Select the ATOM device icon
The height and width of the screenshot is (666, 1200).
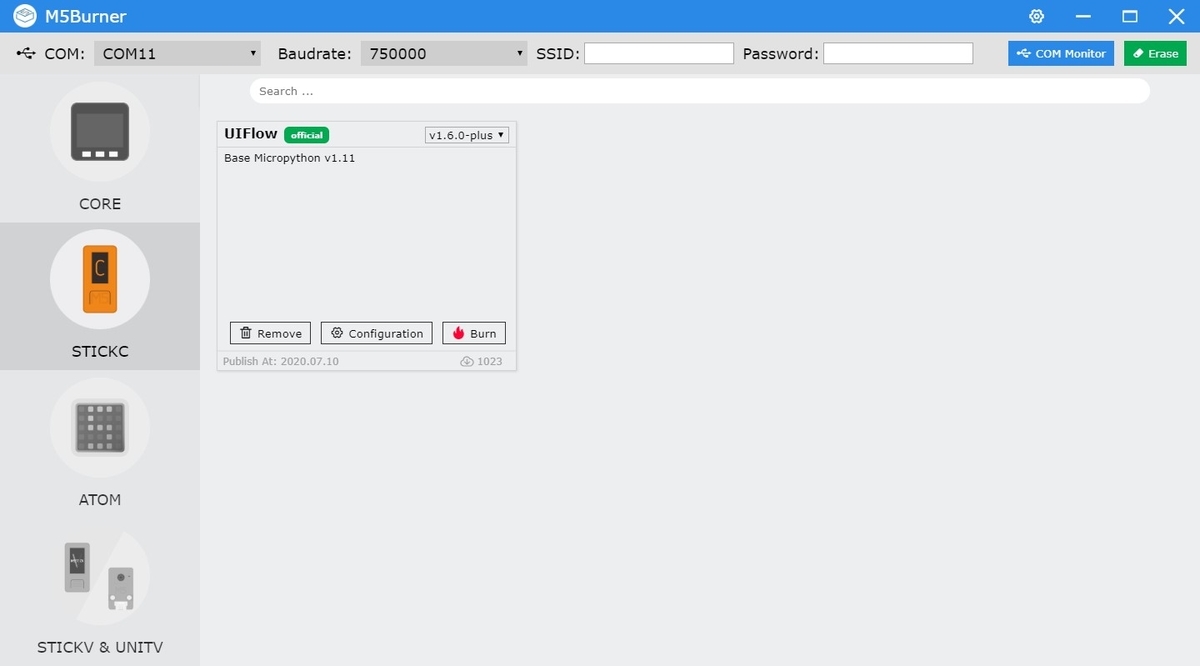(100, 428)
